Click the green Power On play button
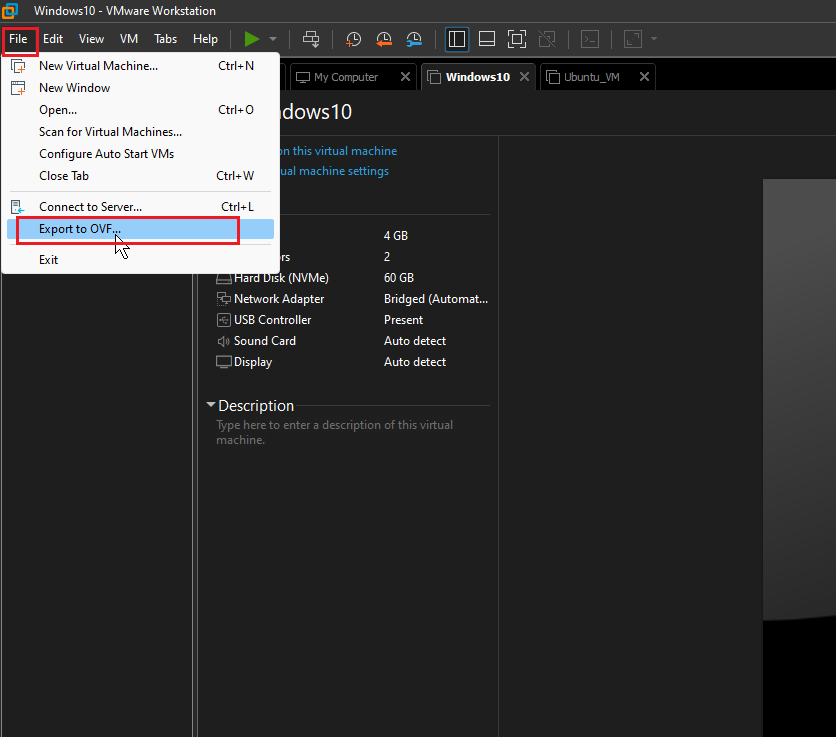The width and height of the screenshot is (836, 737). pyautogui.click(x=252, y=39)
